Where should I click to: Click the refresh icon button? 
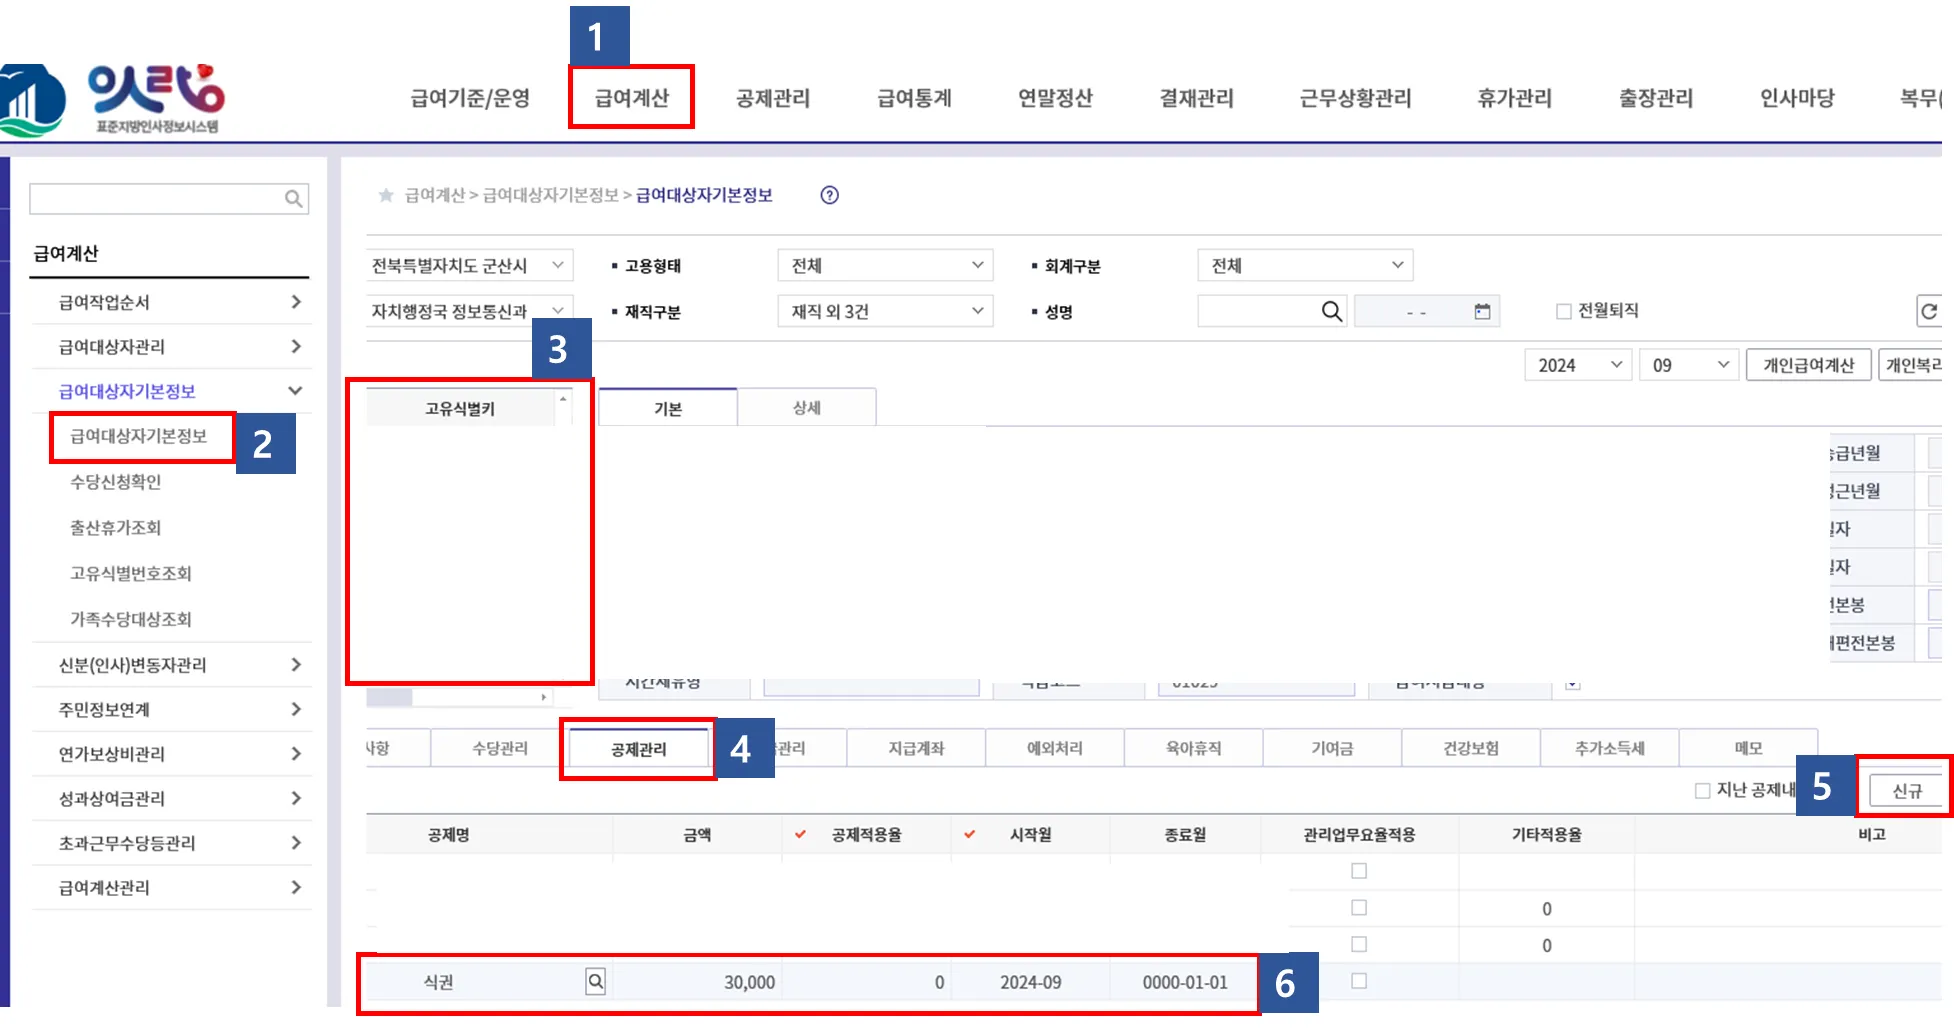point(1929,311)
